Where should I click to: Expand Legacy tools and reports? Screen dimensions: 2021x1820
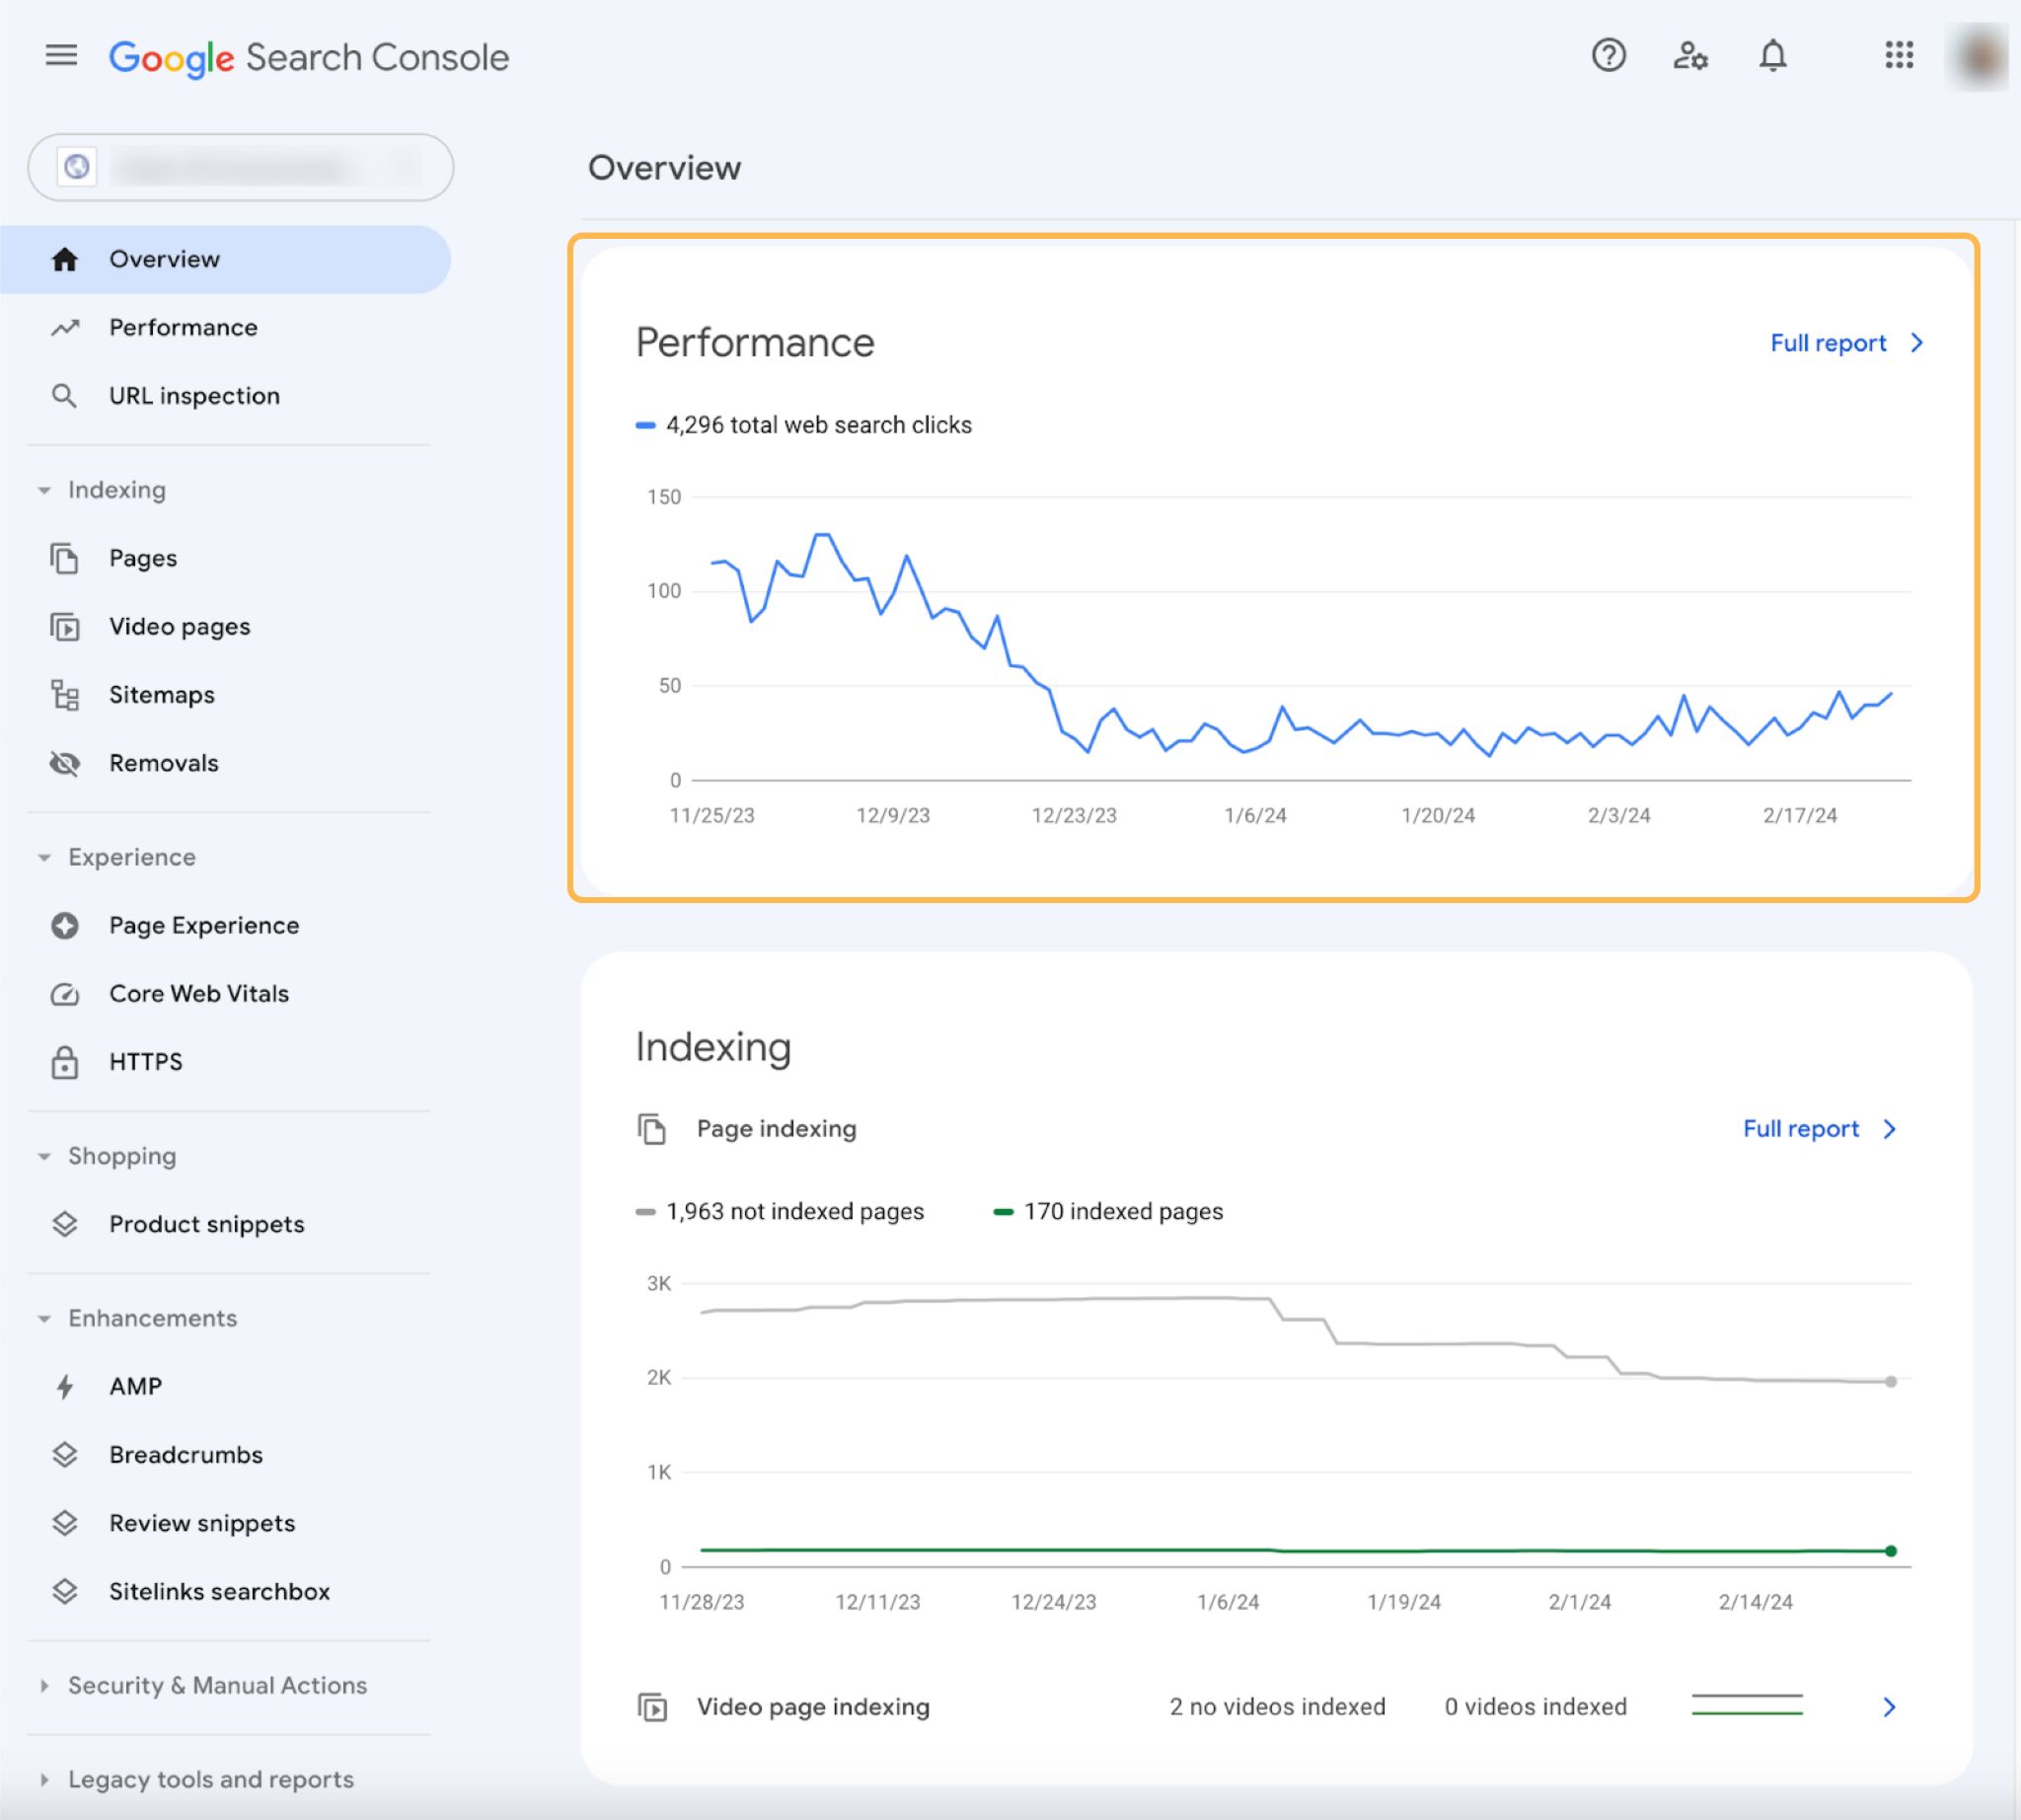pos(44,1780)
